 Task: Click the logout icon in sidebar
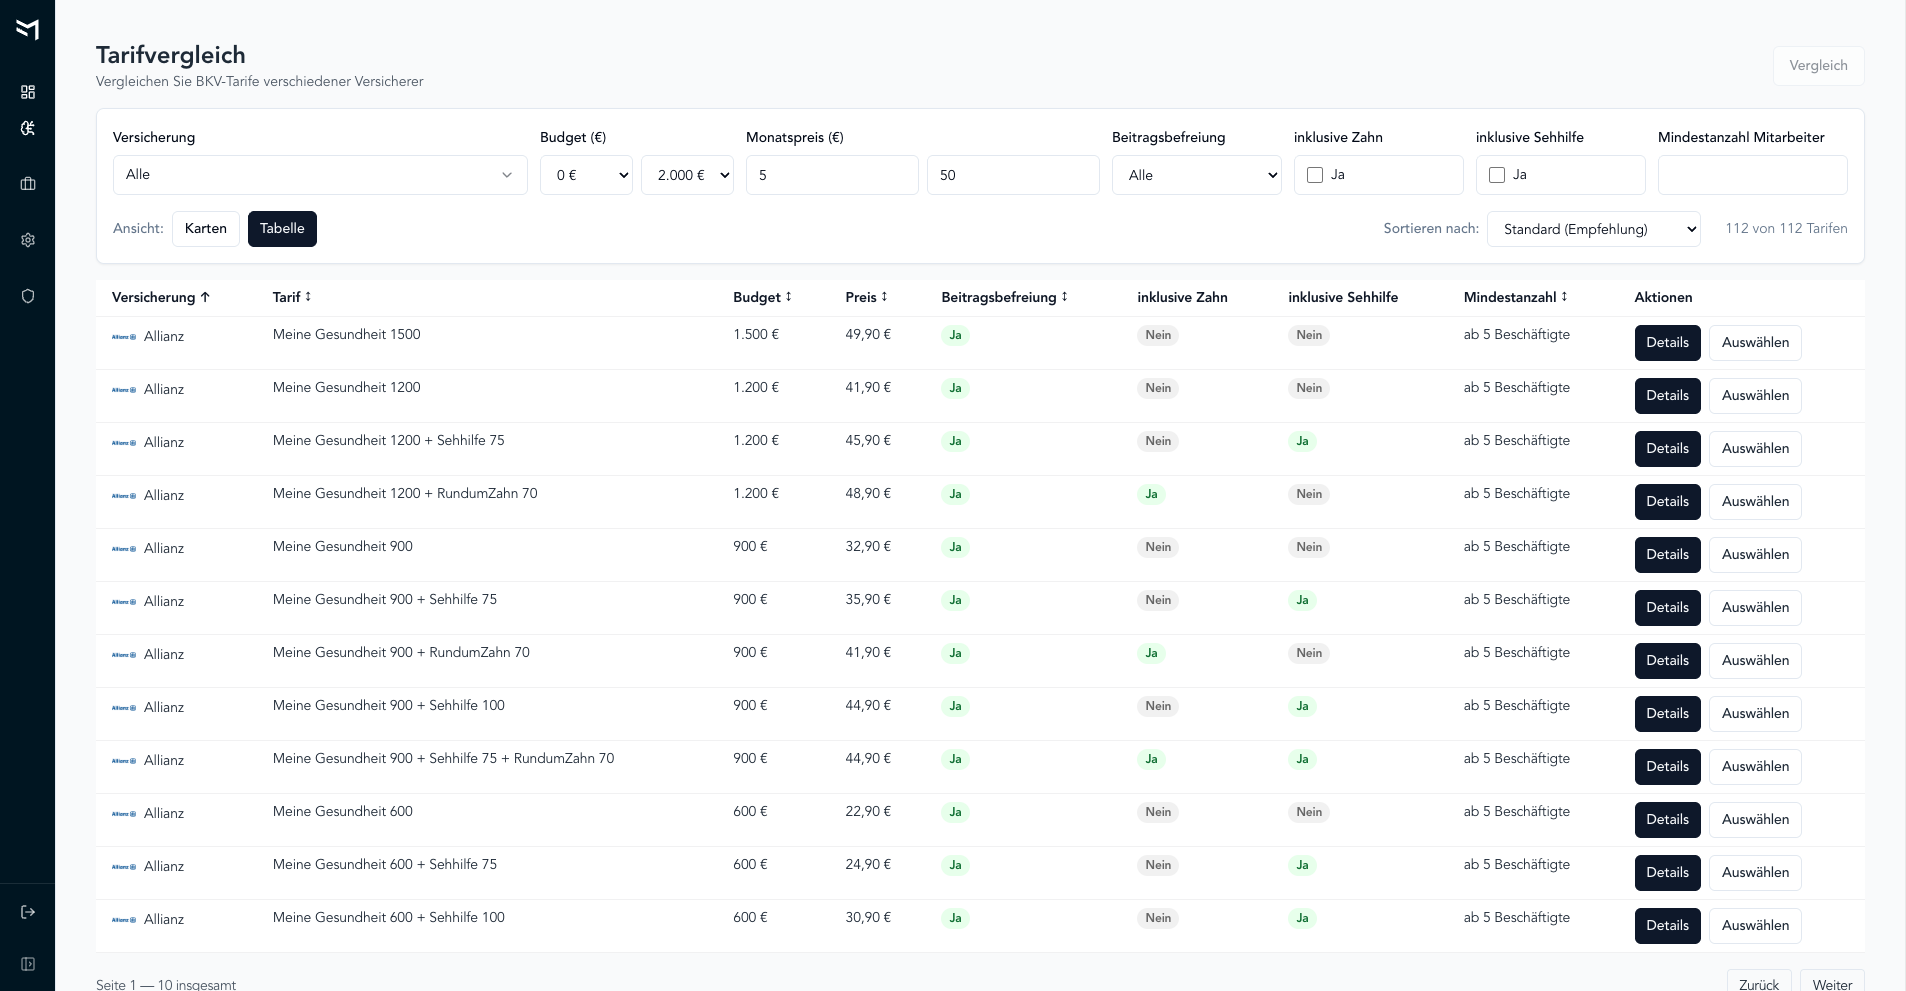point(28,912)
